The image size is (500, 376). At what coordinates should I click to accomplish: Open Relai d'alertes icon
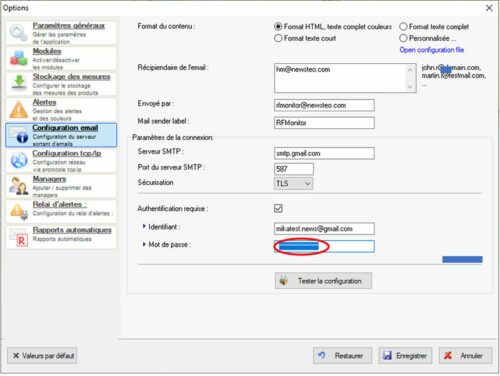point(19,212)
